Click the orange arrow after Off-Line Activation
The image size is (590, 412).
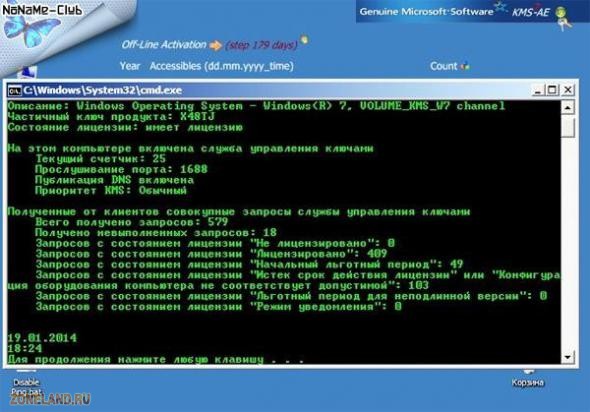tap(216, 46)
